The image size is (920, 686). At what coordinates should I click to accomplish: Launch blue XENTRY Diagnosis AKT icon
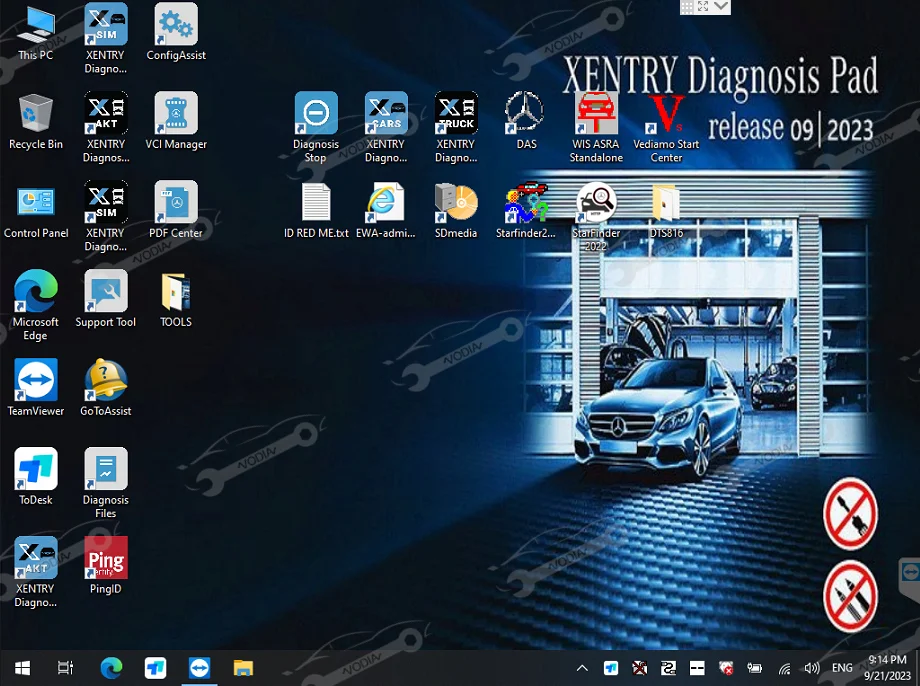[x=35, y=572]
